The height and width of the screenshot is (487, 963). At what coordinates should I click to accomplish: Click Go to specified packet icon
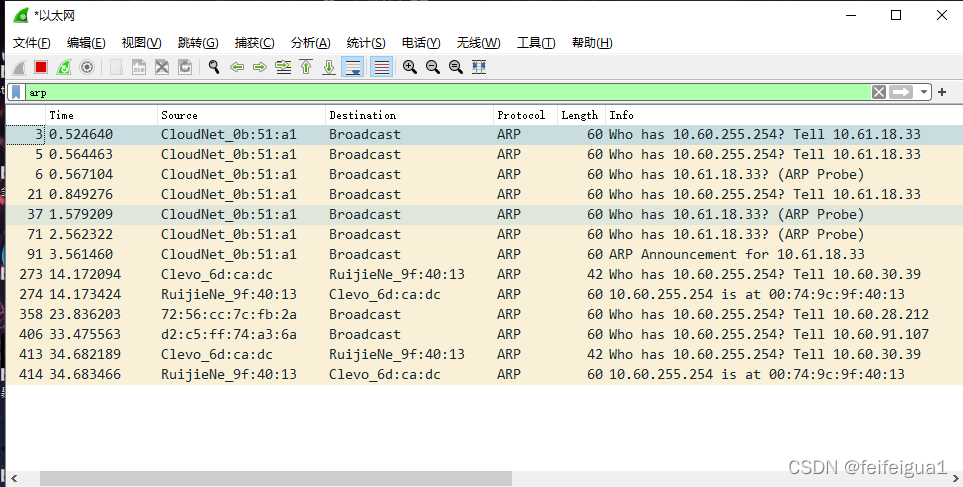[283, 67]
